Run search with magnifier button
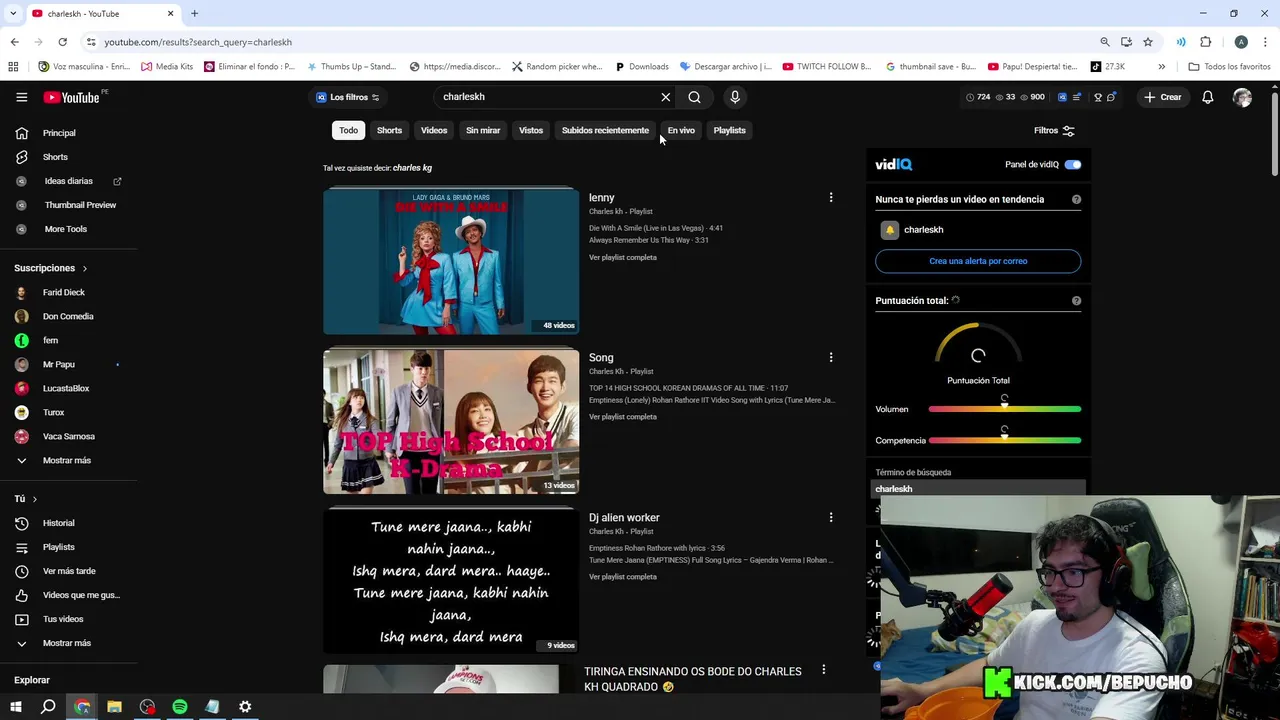This screenshot has width=1280, height=720. (694, 97)
